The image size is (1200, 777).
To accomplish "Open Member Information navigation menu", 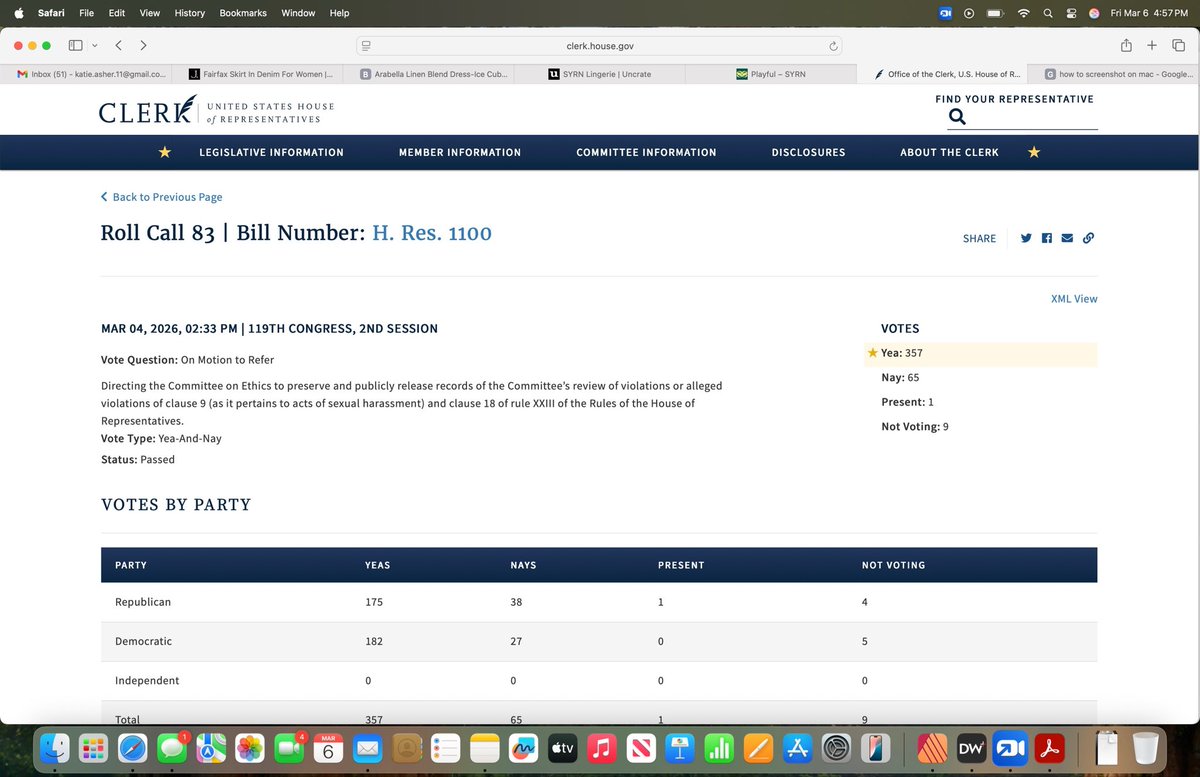I will 460,152.
